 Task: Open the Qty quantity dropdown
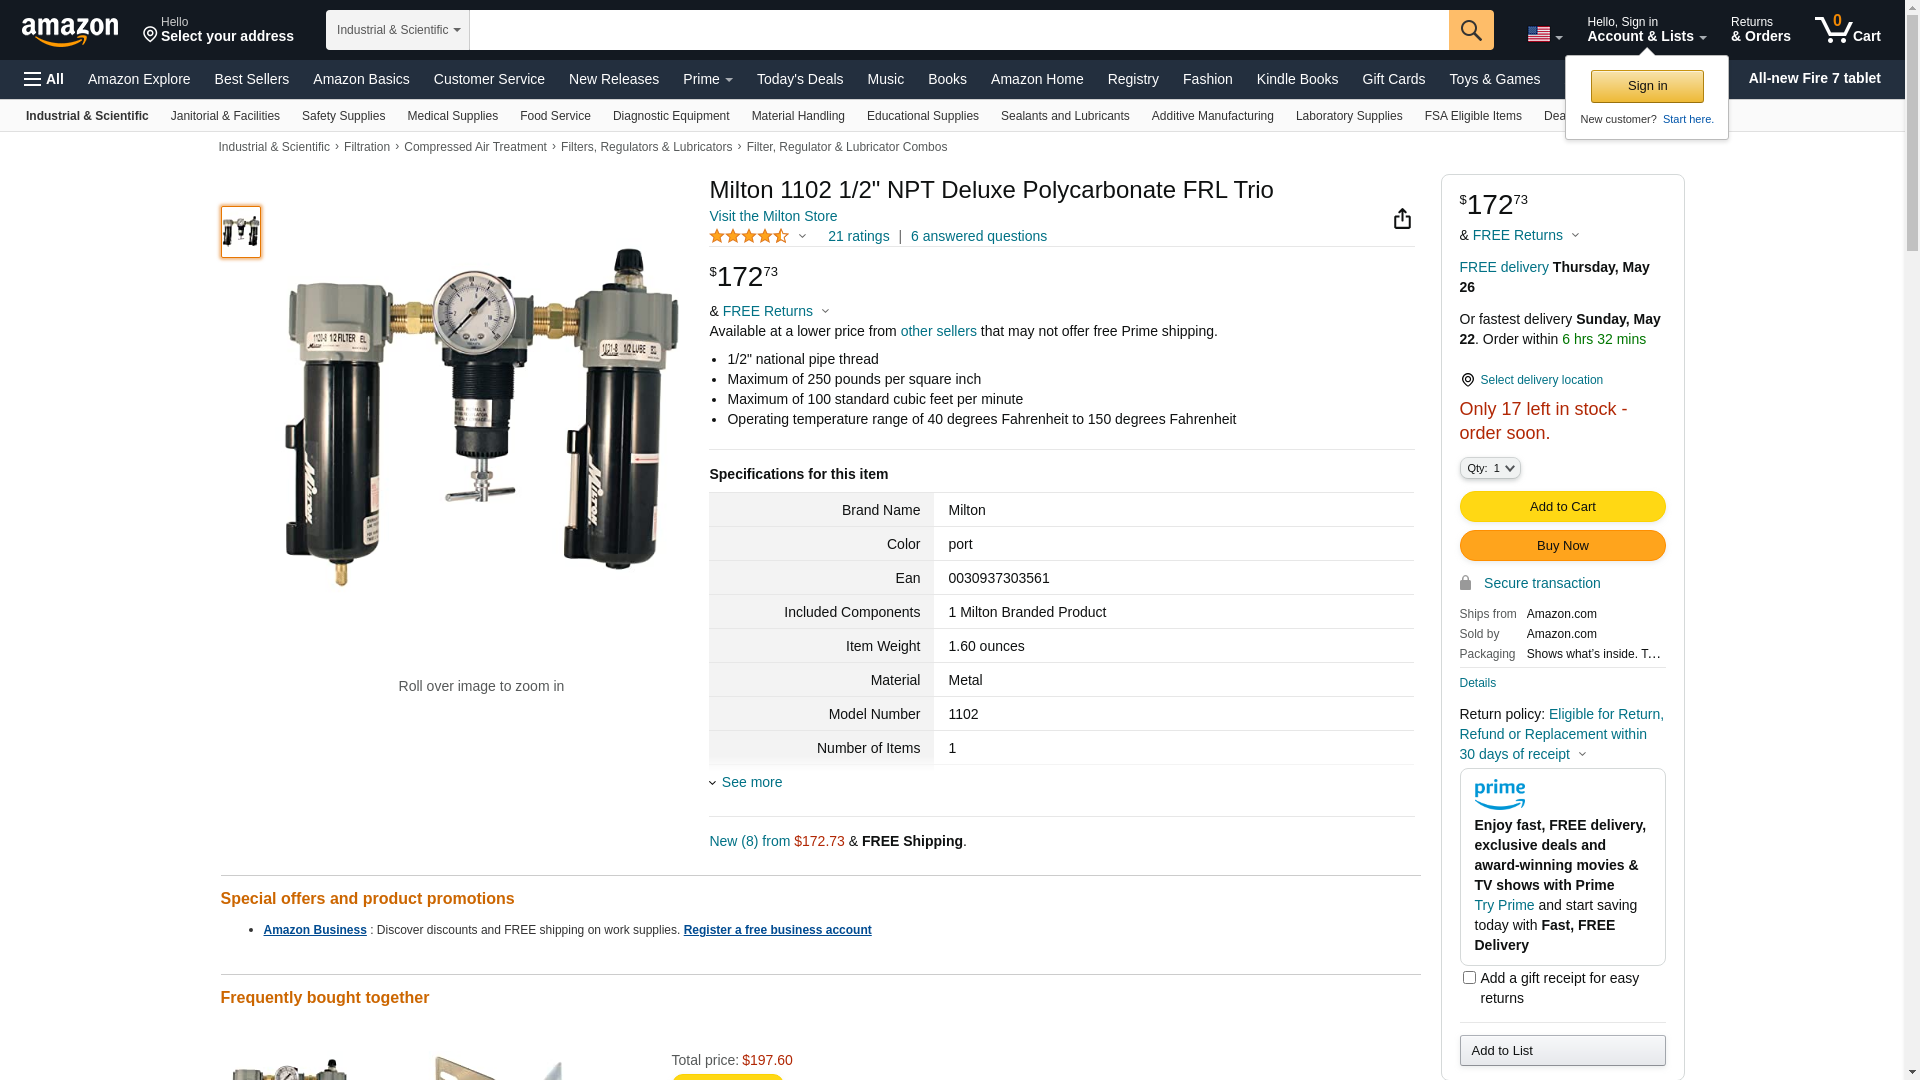tap(1490, 468)
